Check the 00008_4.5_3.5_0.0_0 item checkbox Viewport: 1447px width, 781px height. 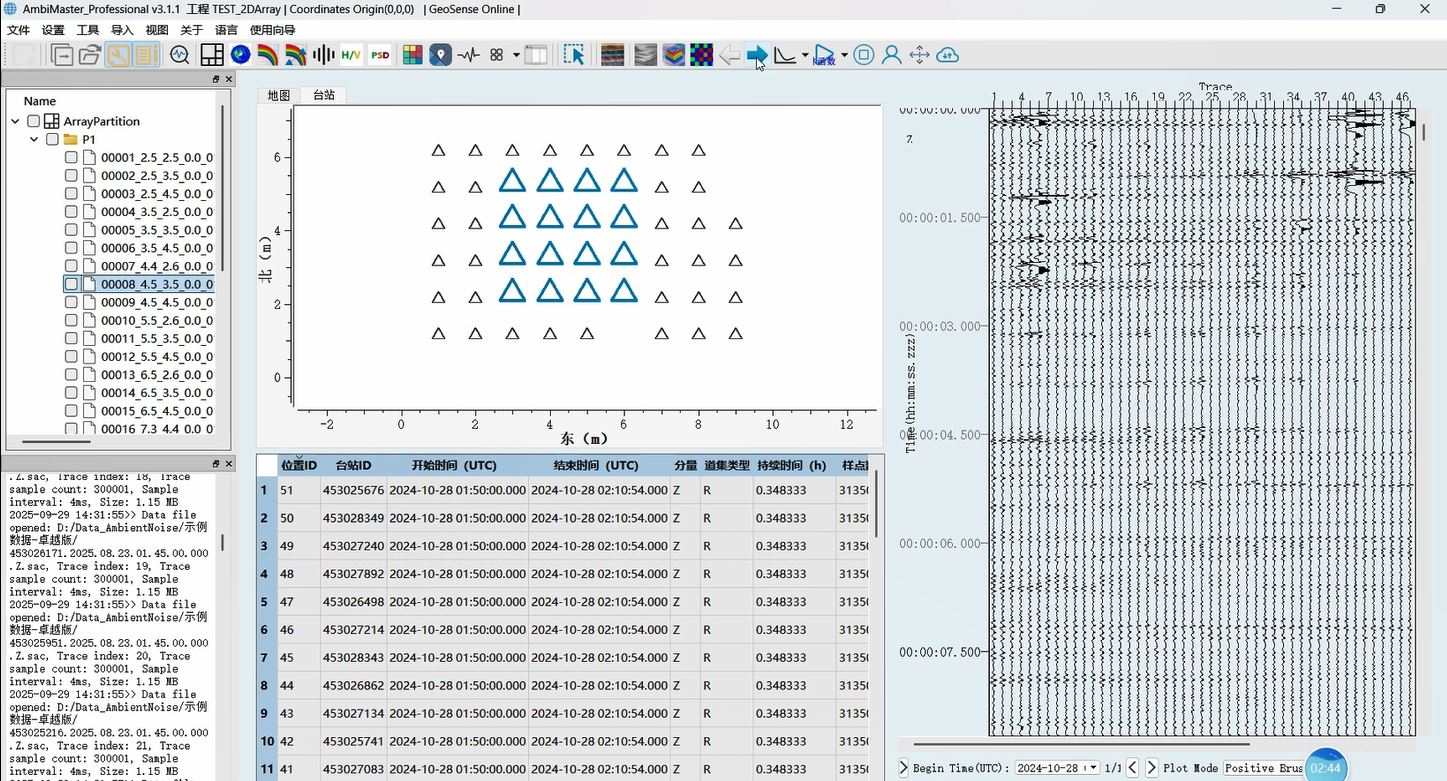click(71, 284)
